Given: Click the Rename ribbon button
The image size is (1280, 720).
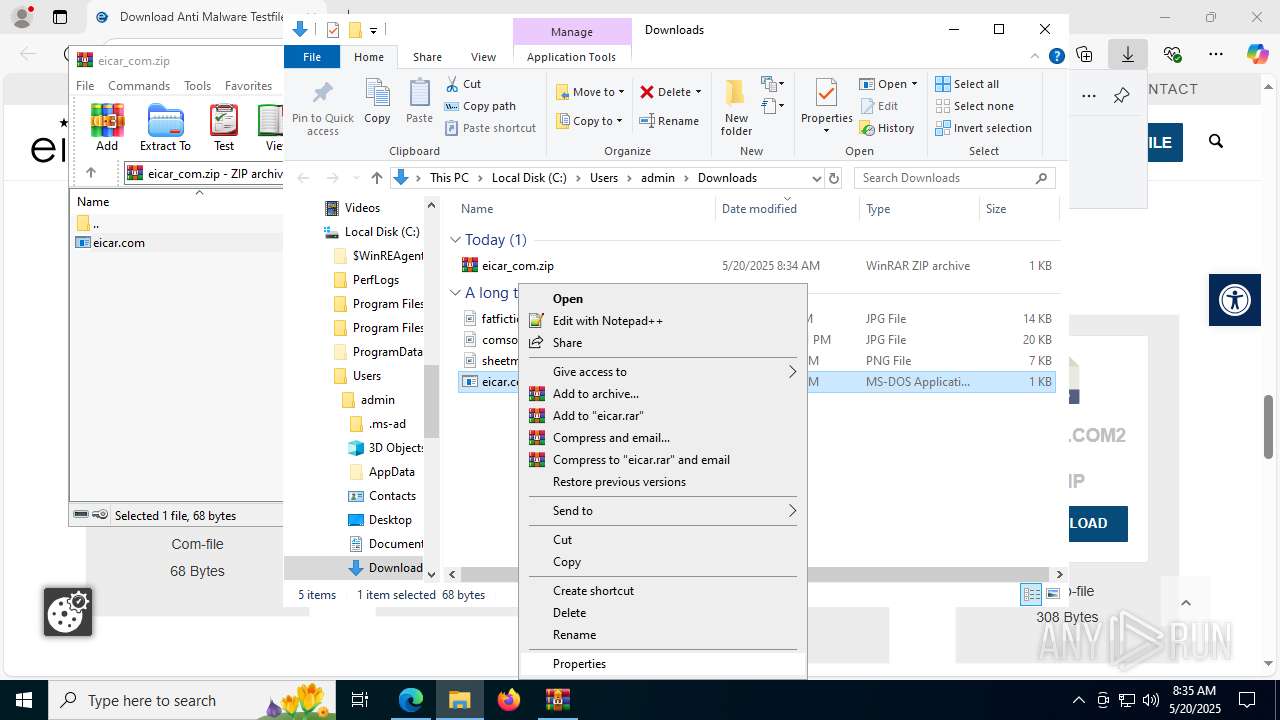Looking at the screenshot, I should pyautogui.click(x=669, y=121).
